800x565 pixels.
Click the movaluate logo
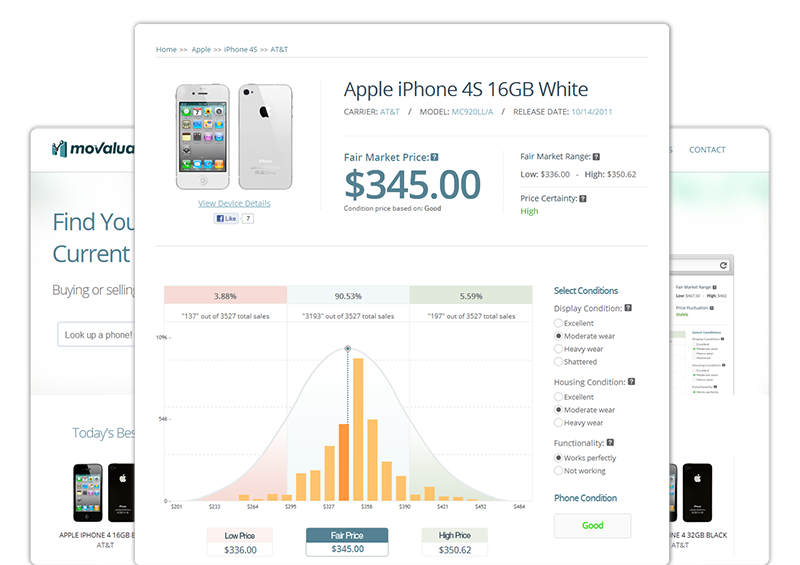tap(90, 150)
